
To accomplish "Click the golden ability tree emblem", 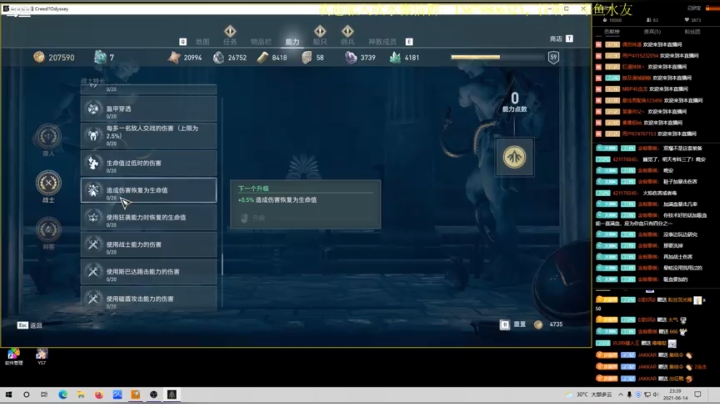I will (514, 157).
